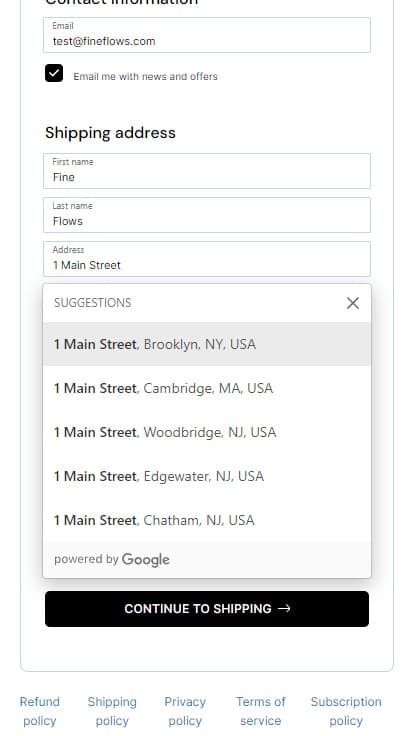This screenshot has height=736, width=414.
Task: Open the Terms of service link
Action: click(x=261, y=711)
